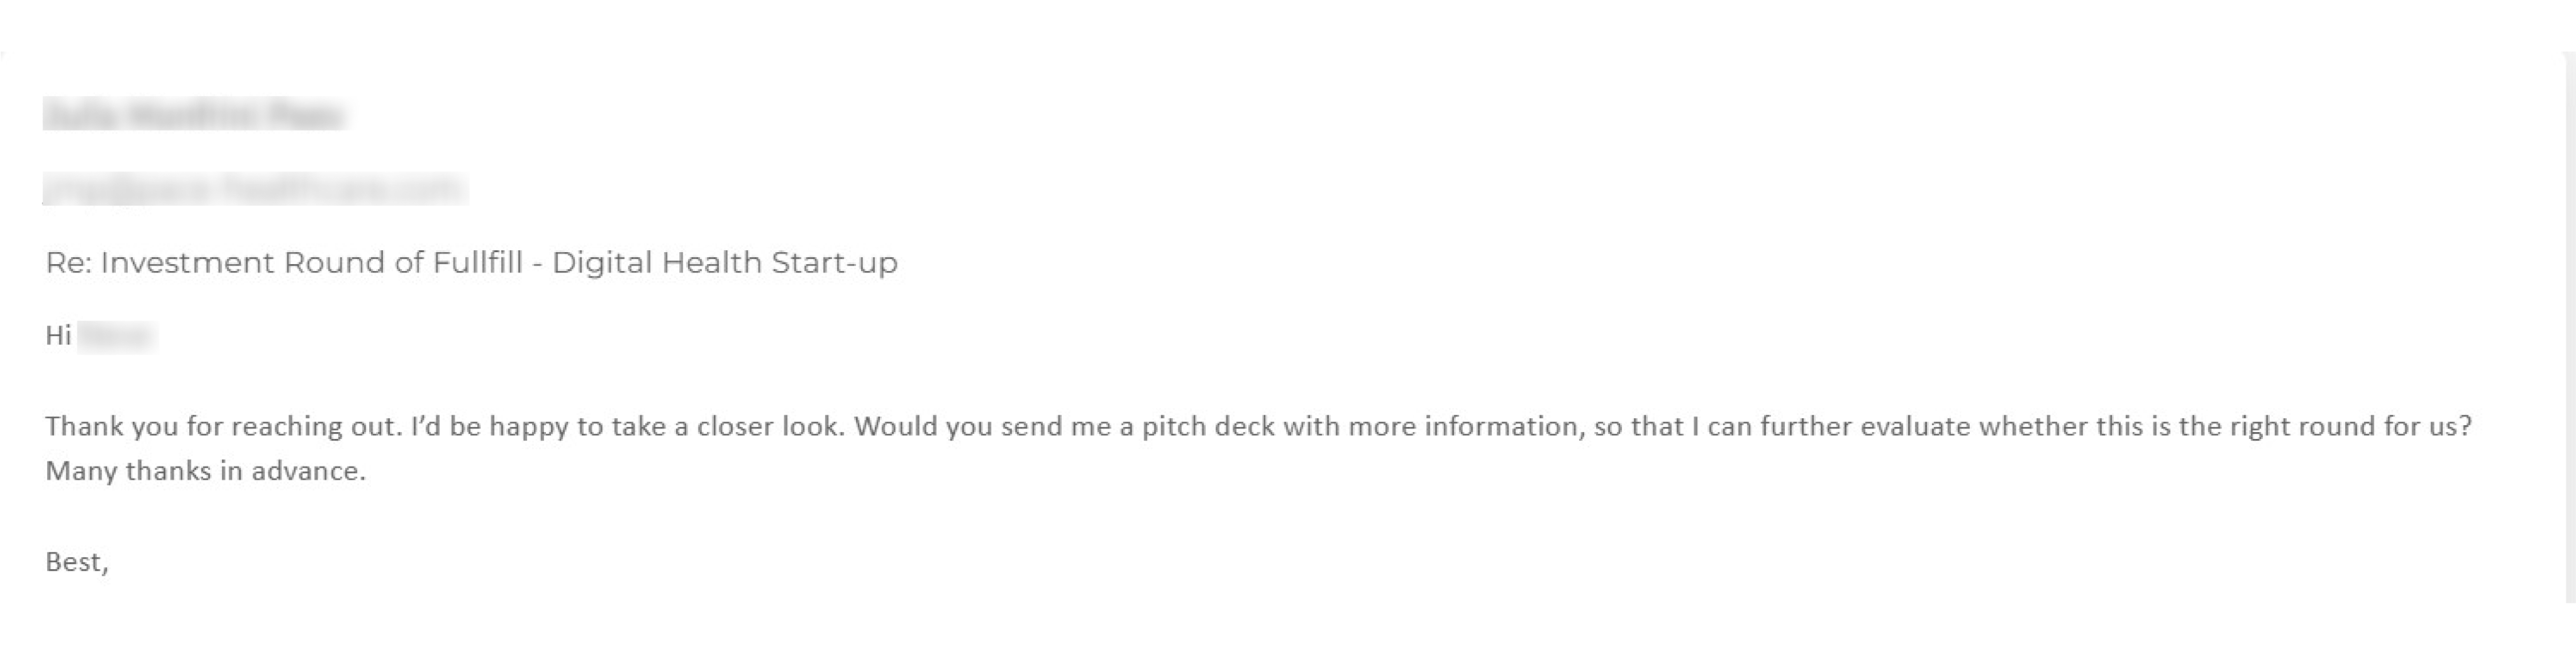Click the blurred recipient name after Hi
2576x654 pixels.
(x=115, y=336)
